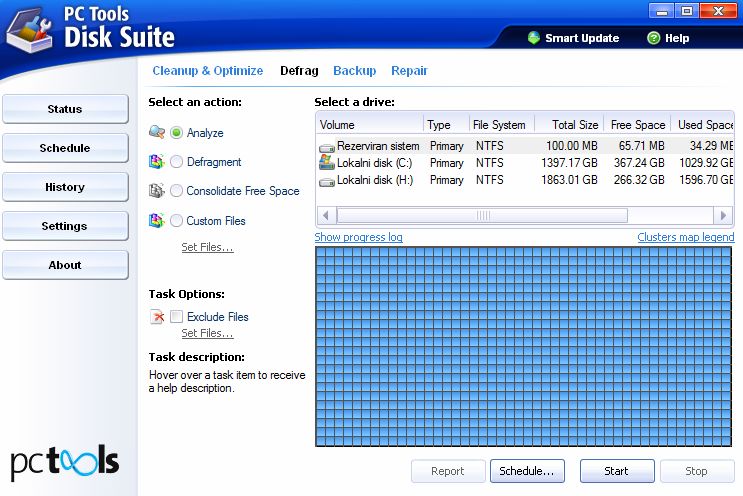Click the drive list scroll left arrow
Image resolution: width=743 pixels, height=496 pixels.
(326, 216)
